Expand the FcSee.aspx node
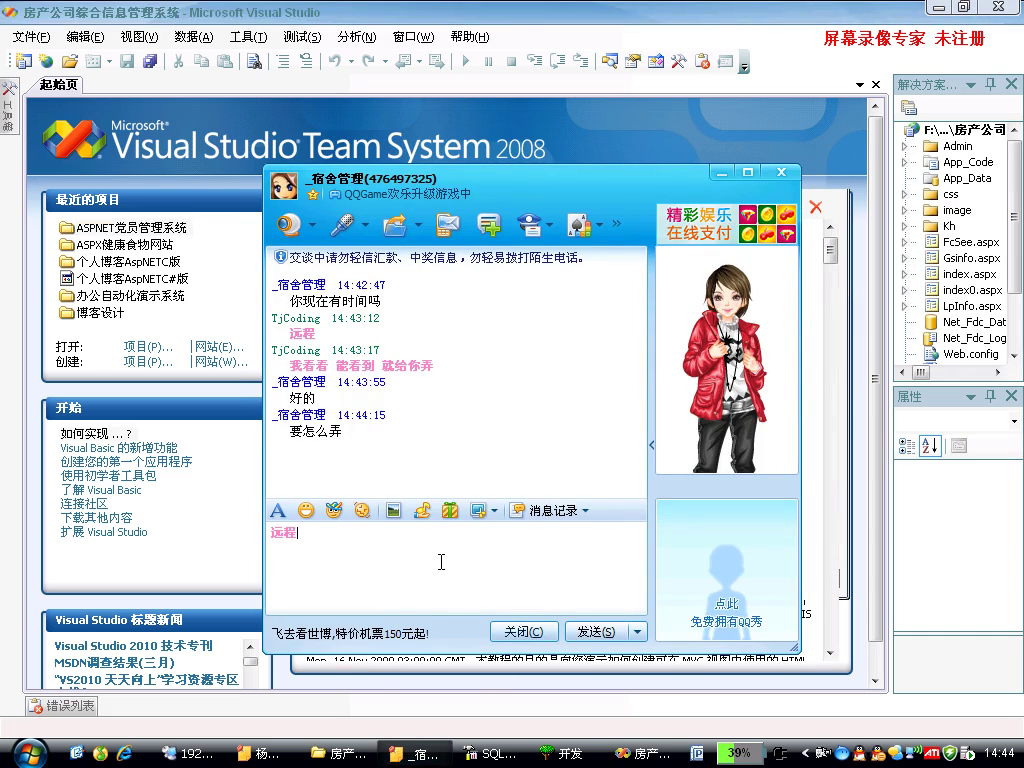The height and width of the screenshot is (768, 1024). [904, 242]
